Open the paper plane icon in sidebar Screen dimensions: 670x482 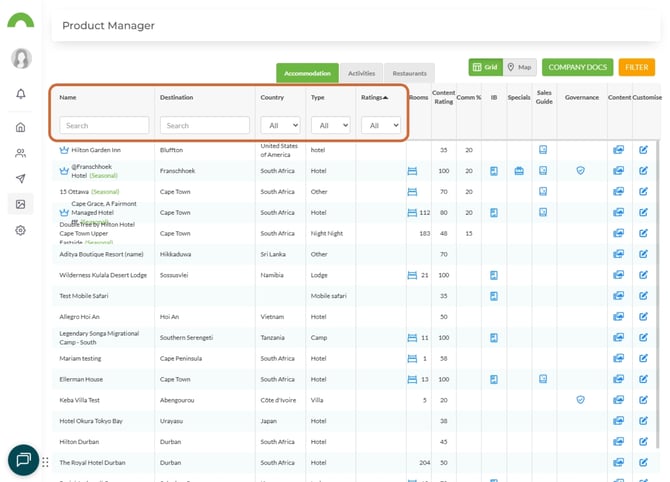[21, 179]
